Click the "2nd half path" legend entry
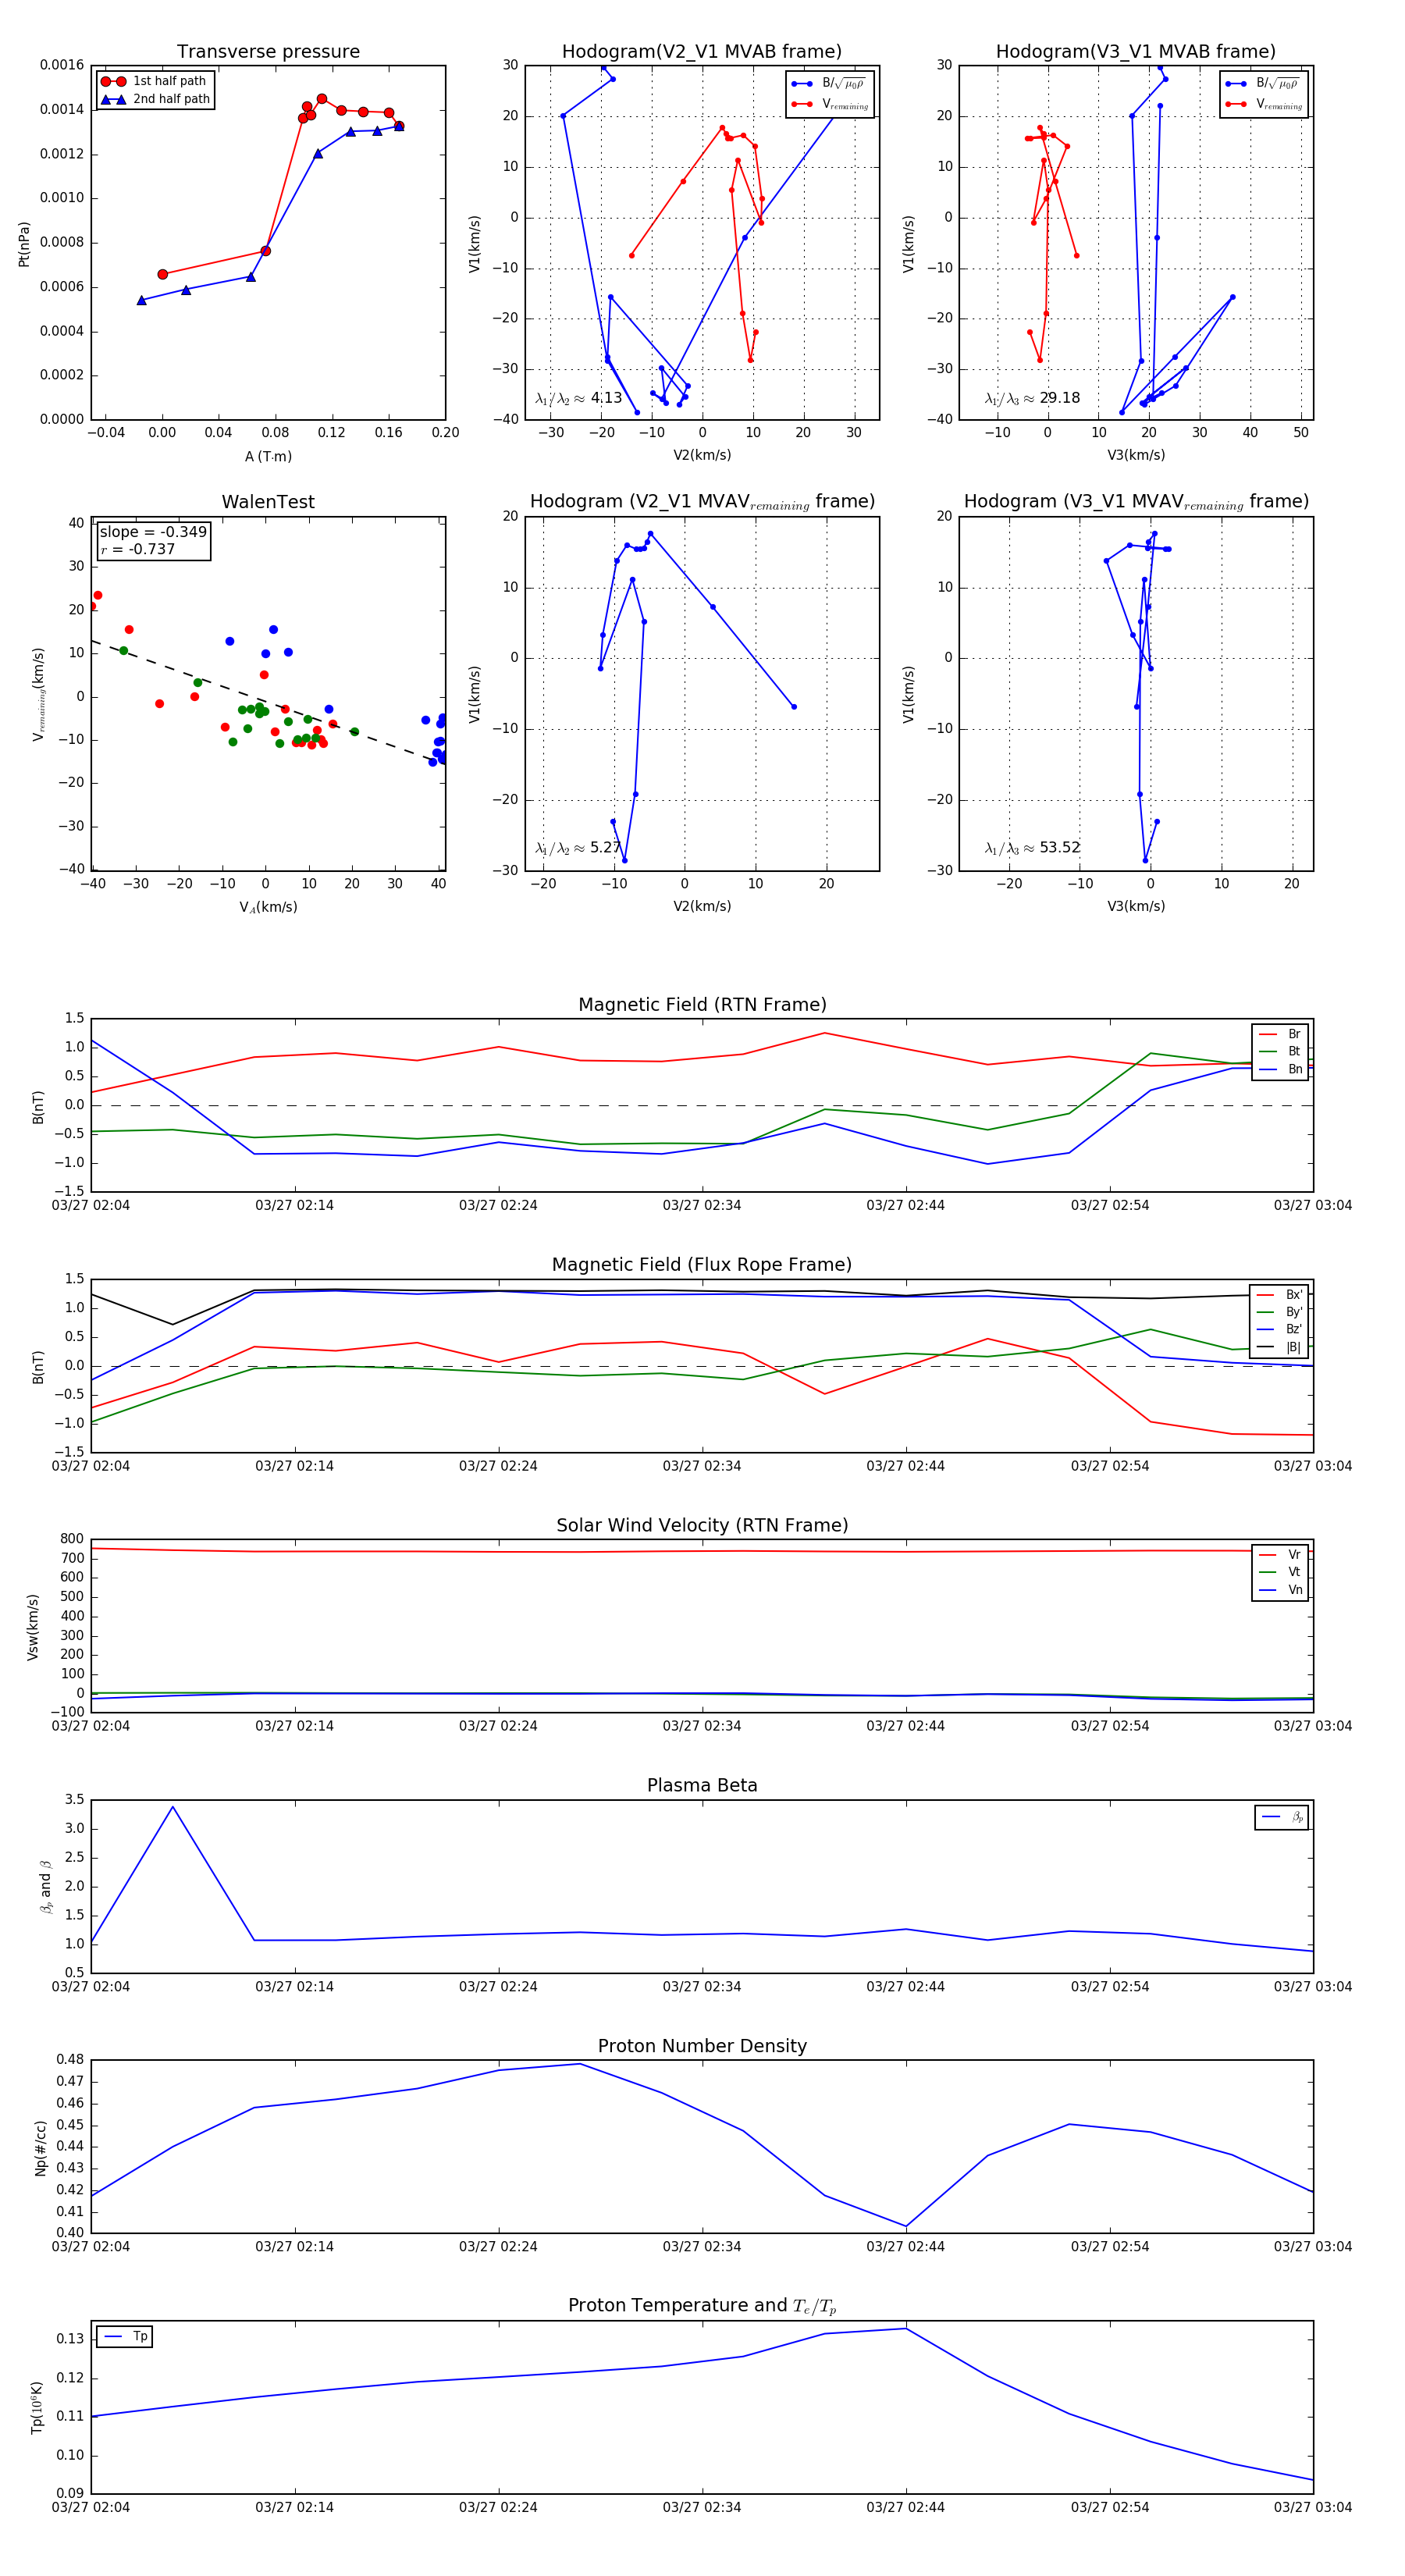1405x2576 pixels. (156, 99)
